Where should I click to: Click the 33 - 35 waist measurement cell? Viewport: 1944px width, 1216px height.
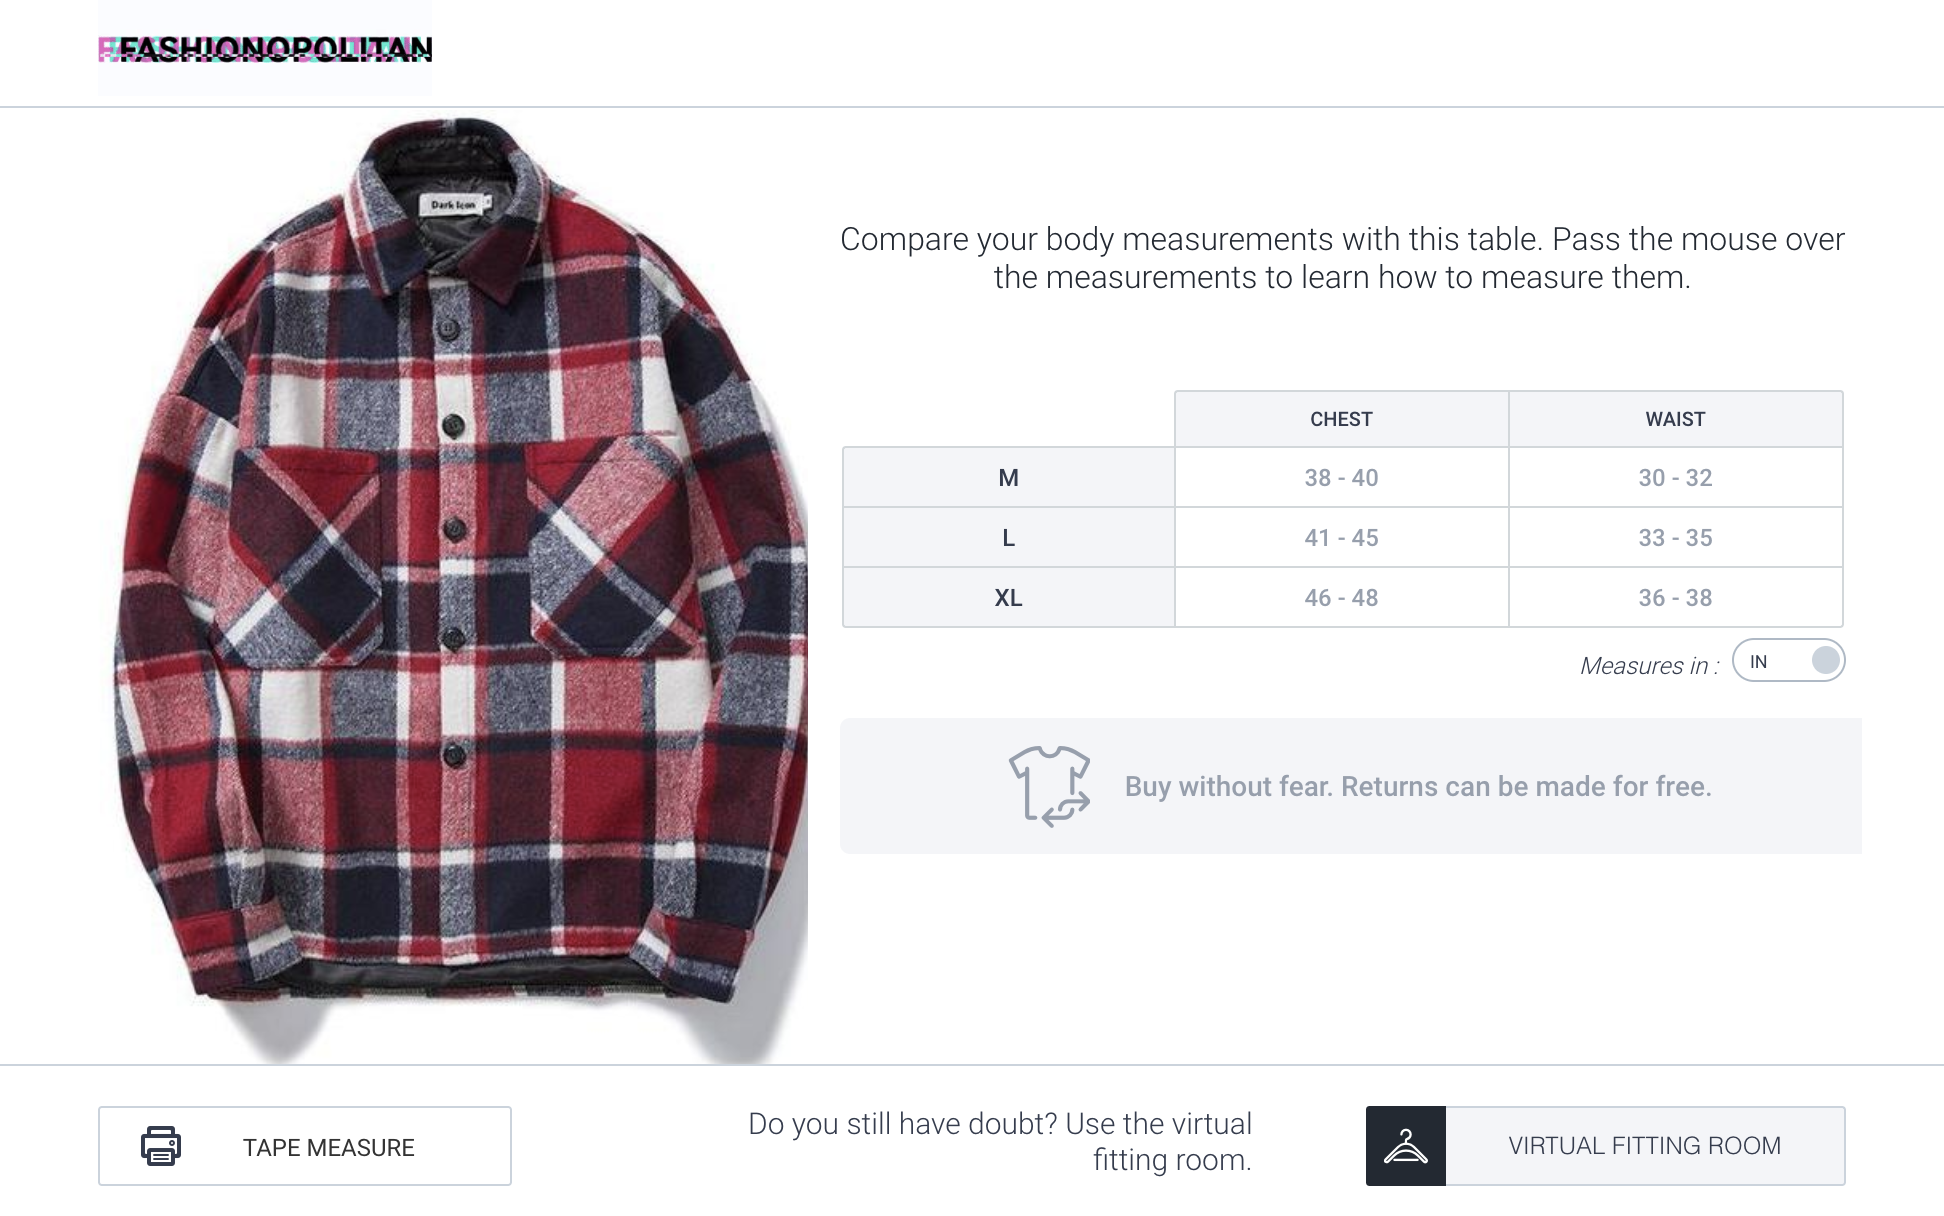(1676, 538)
